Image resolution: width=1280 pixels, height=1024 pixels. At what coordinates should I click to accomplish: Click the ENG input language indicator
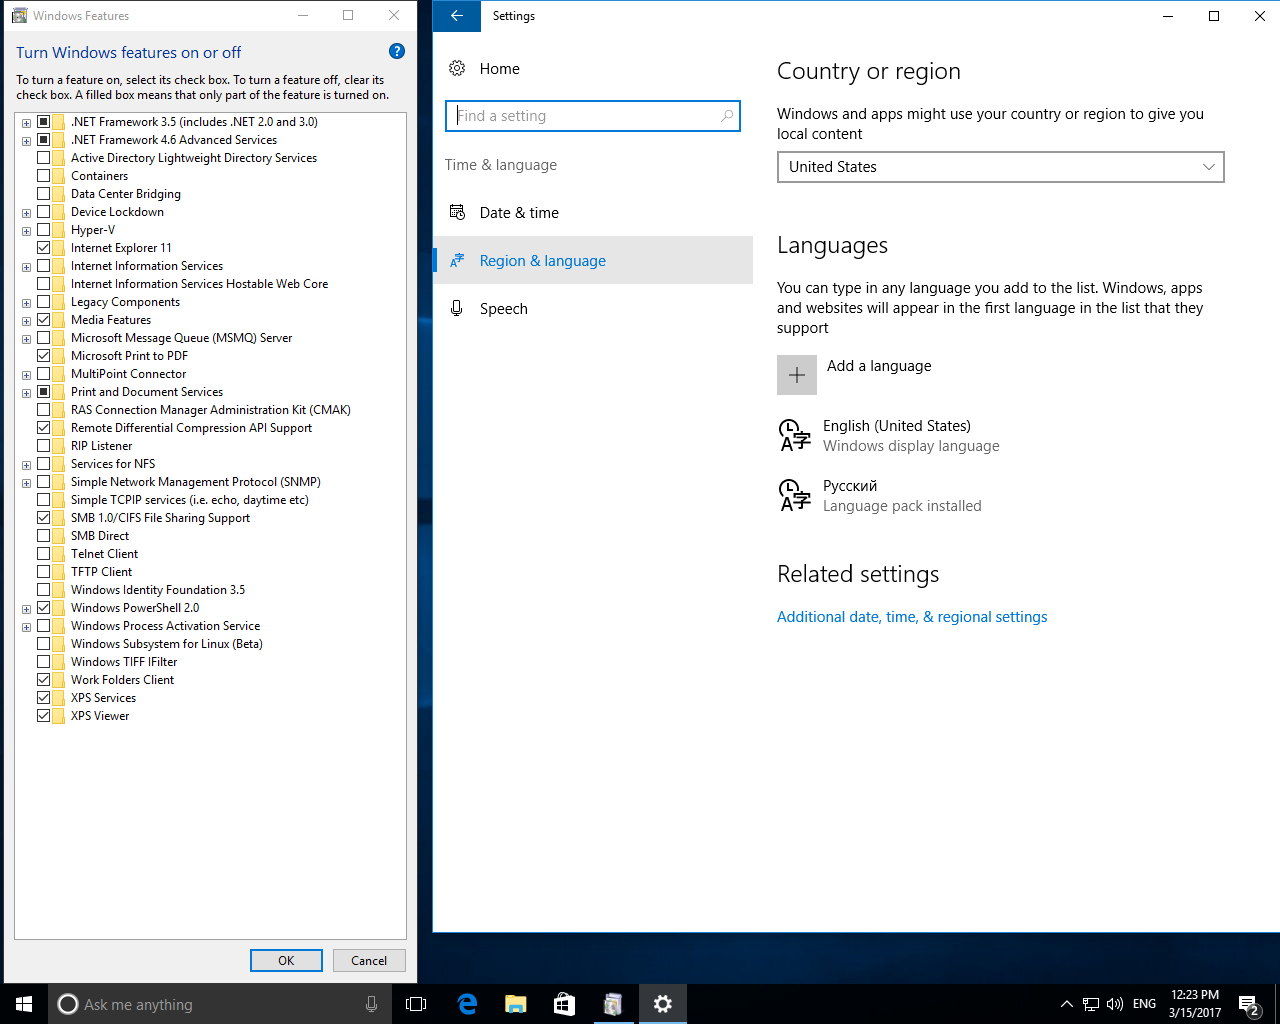(x=1145, y=1004)
